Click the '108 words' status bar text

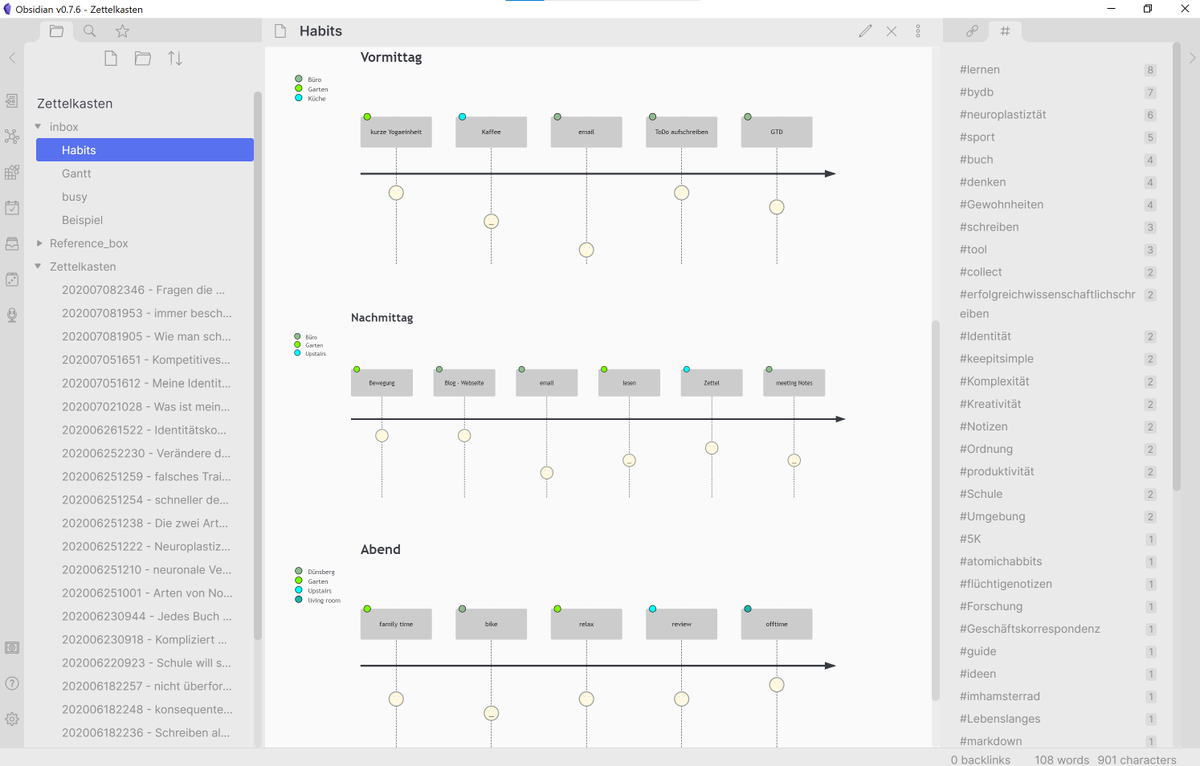tap(1060, 760)
